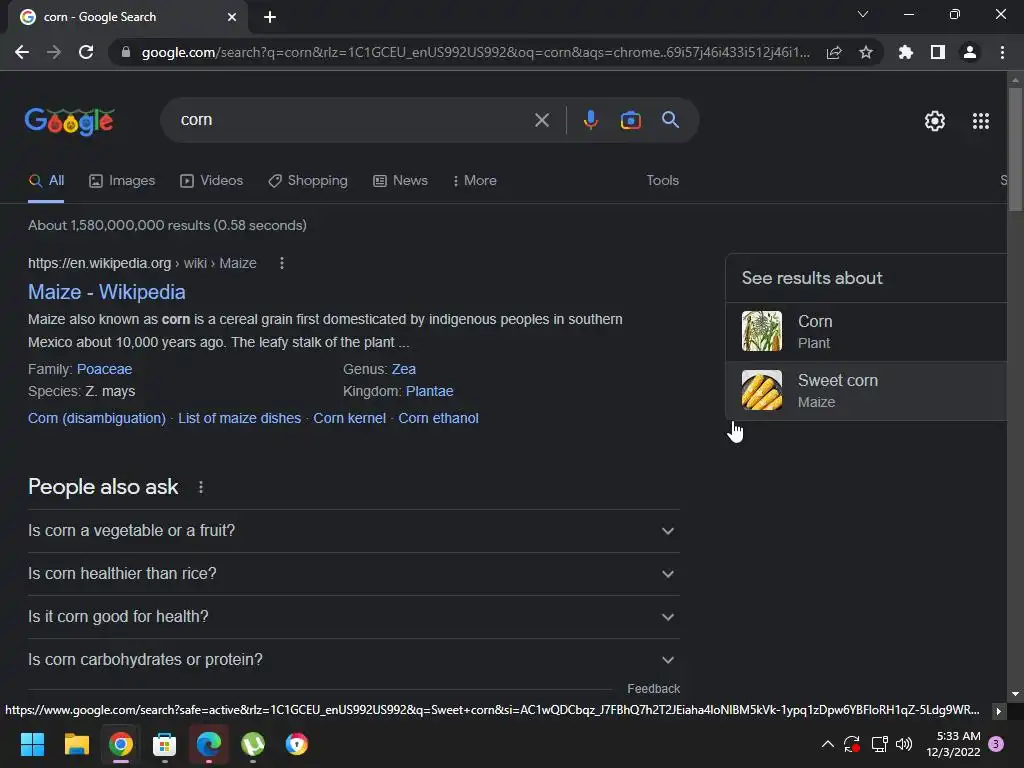The image size is (1024, 768).
Task: Open List of maize dishes link
Action: pyautogui.click(x=239, y=418)
